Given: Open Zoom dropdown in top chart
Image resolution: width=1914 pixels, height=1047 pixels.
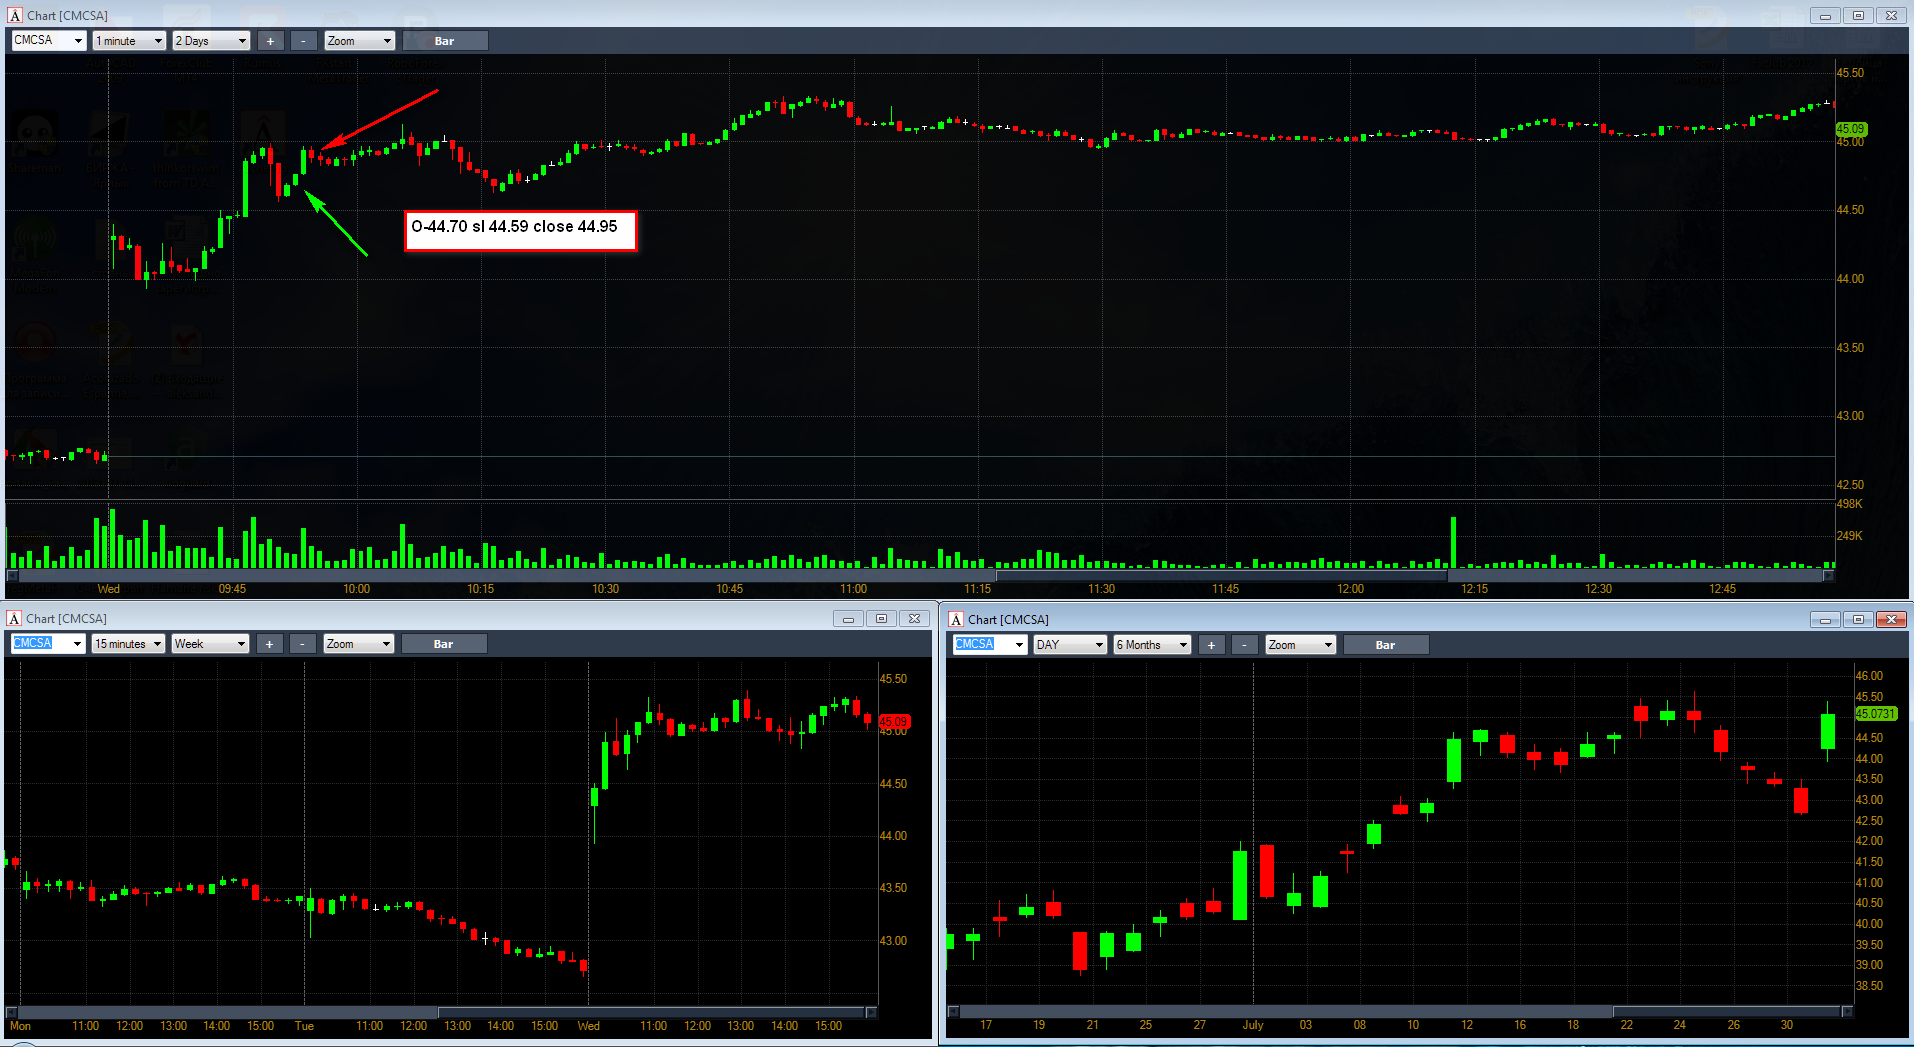Looking at the screenshot, I should (x=359, y=41).
